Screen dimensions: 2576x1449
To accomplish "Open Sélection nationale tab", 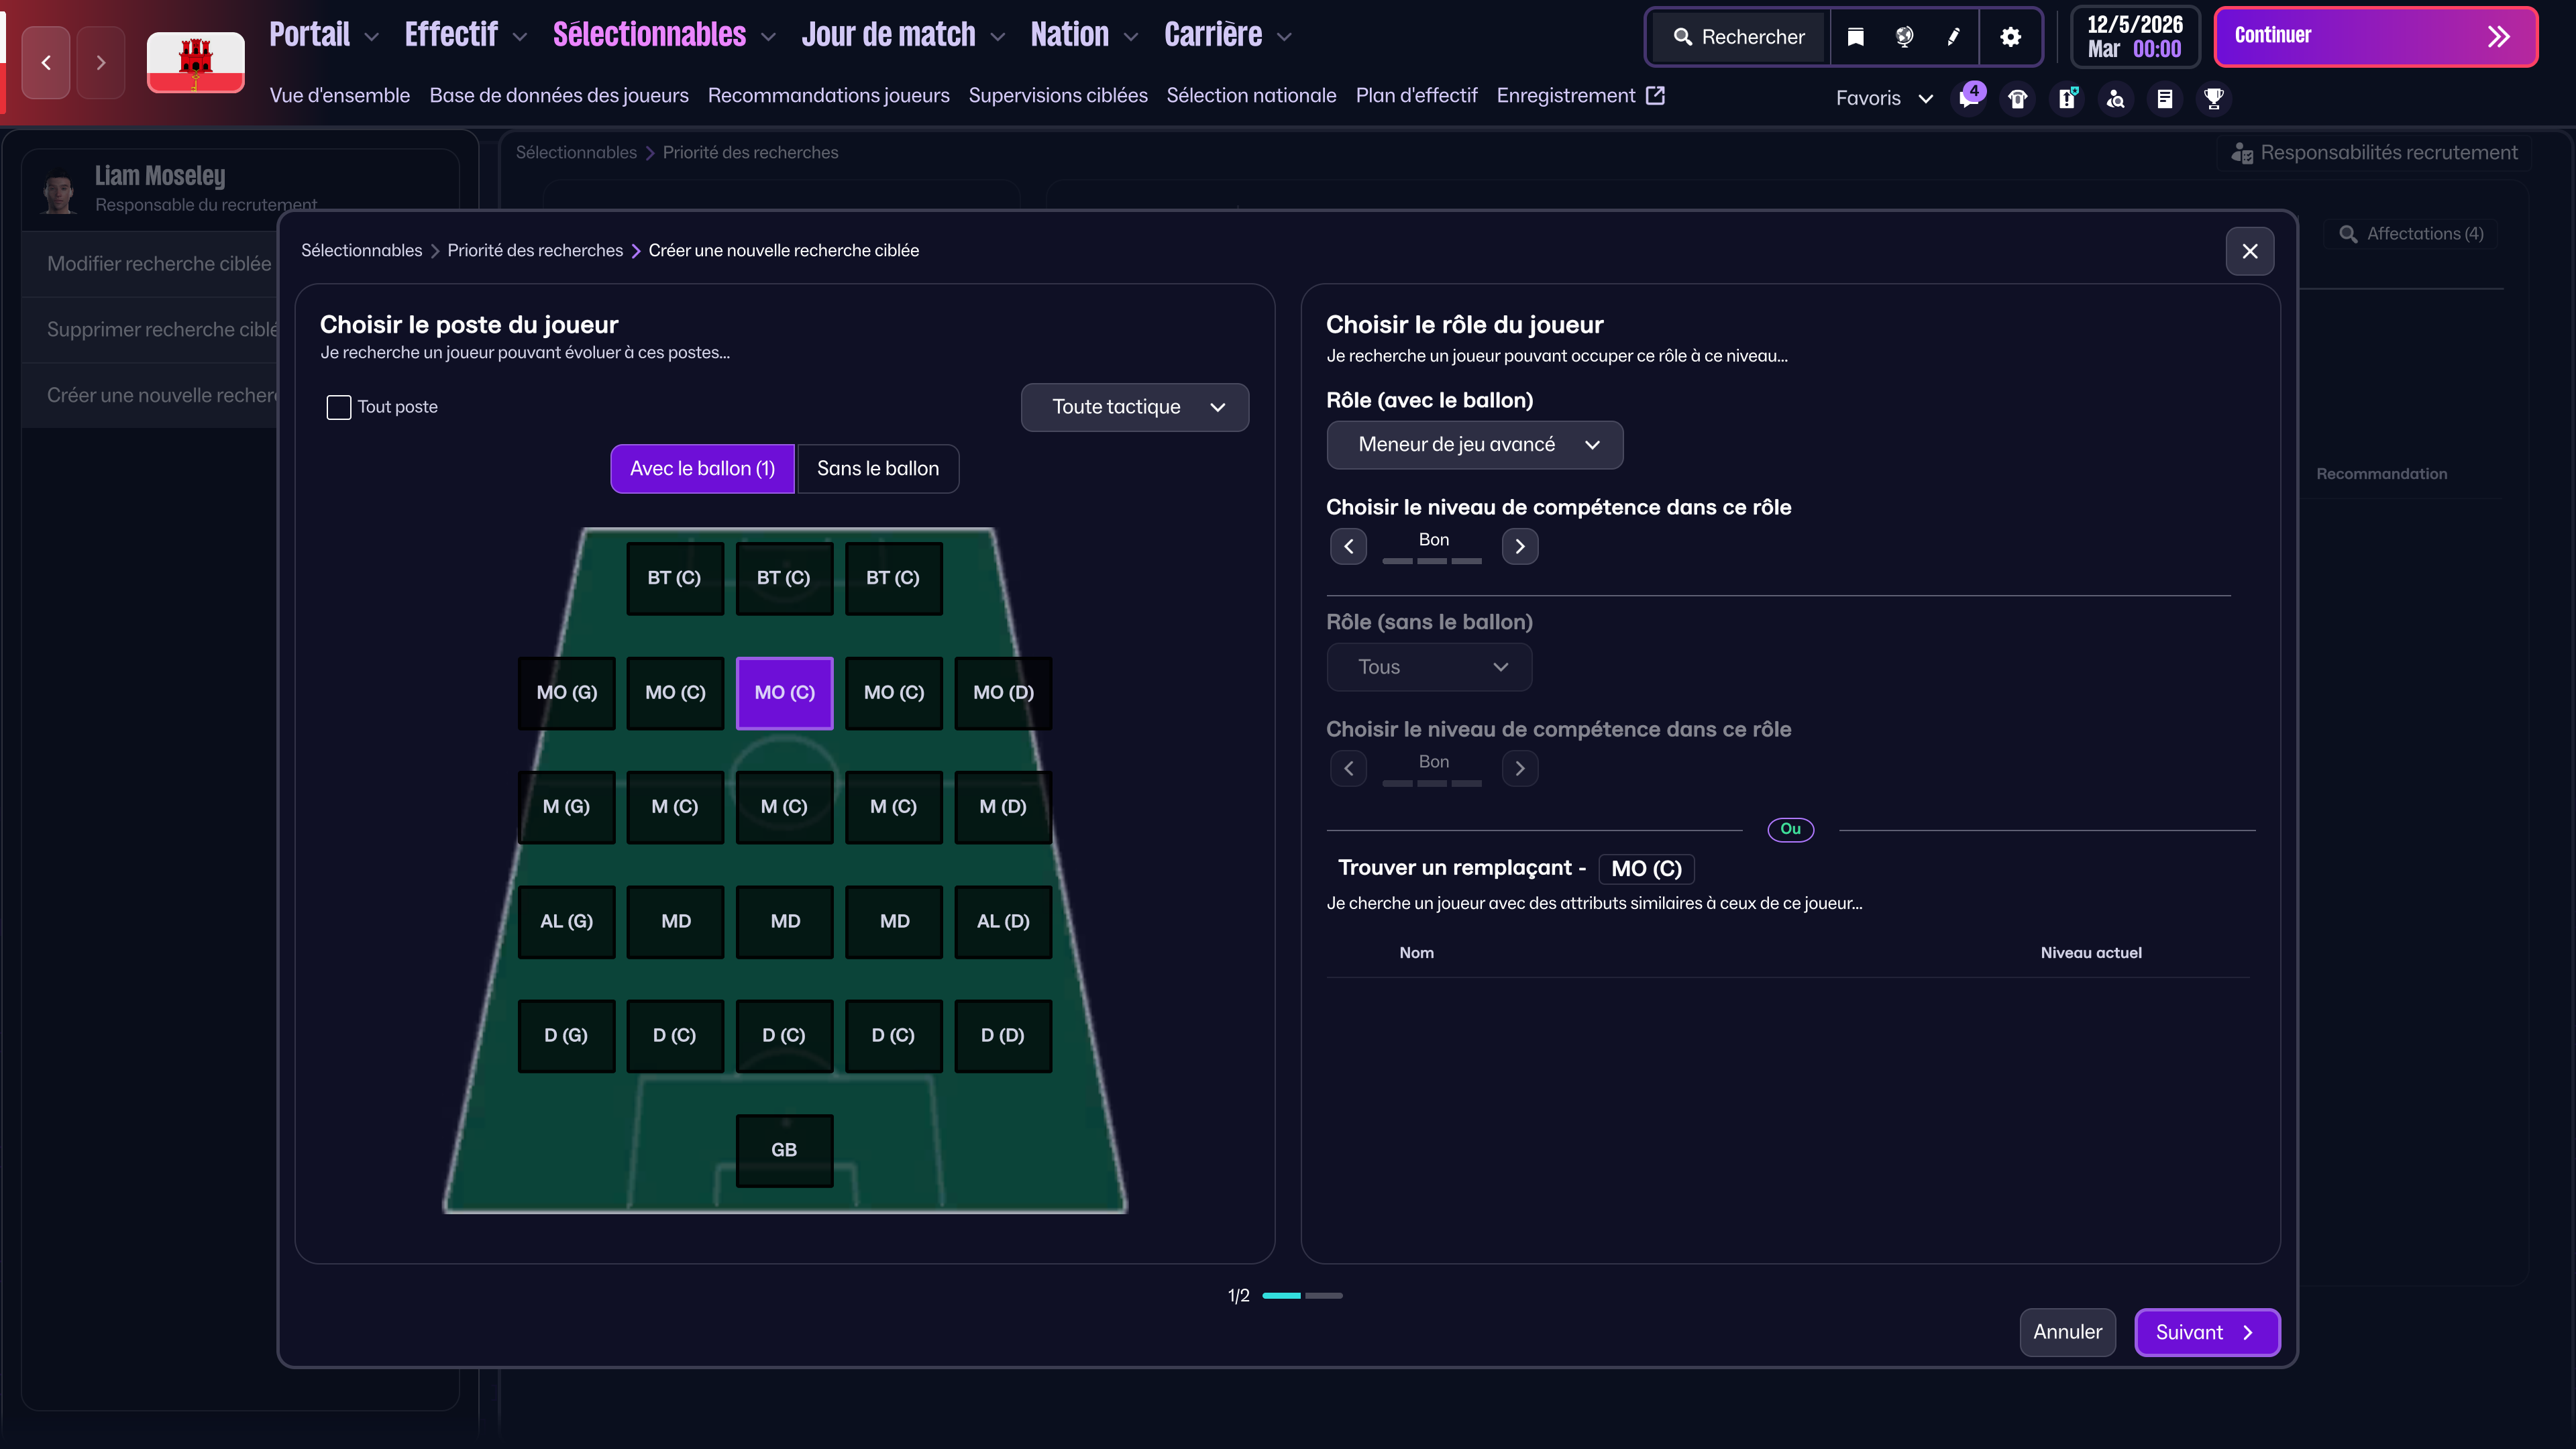I will click(x=1252, y=95).
